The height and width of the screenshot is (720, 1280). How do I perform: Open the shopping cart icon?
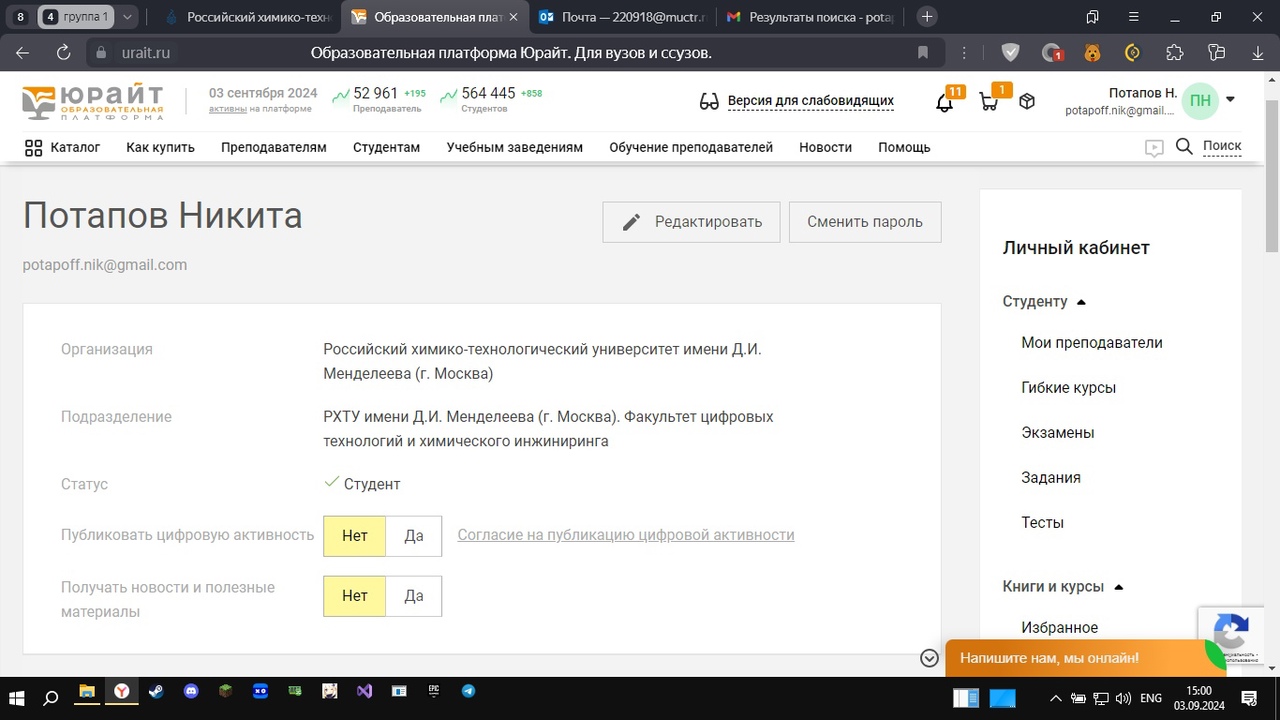989,101
